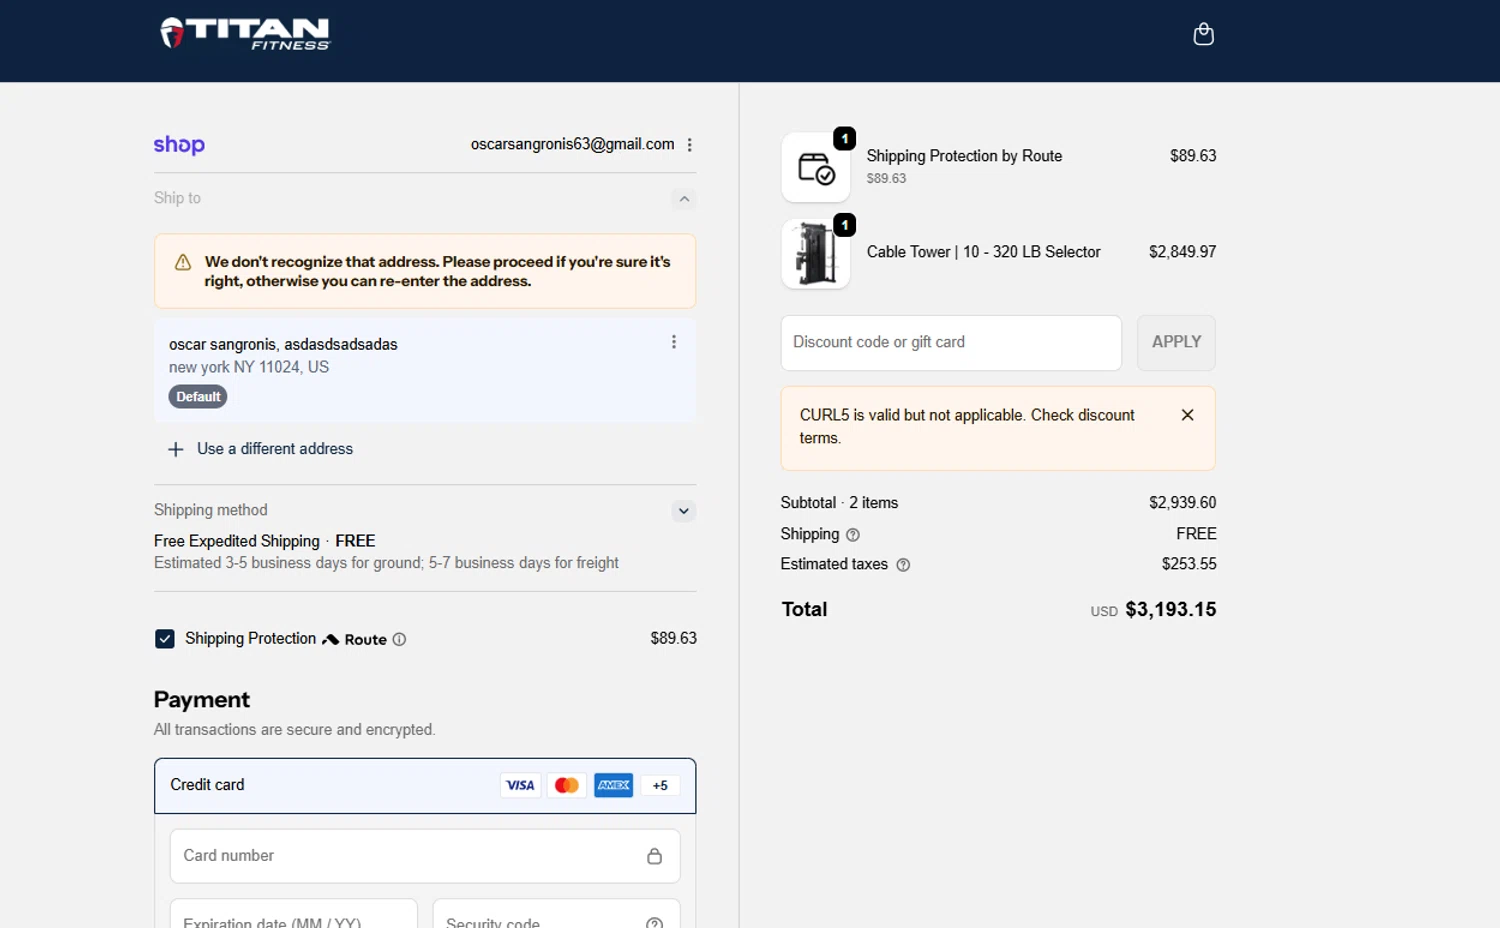This screenshot has height=928, width=1500.
Task: Click Use a different address
Action: (x=275, y=449)
